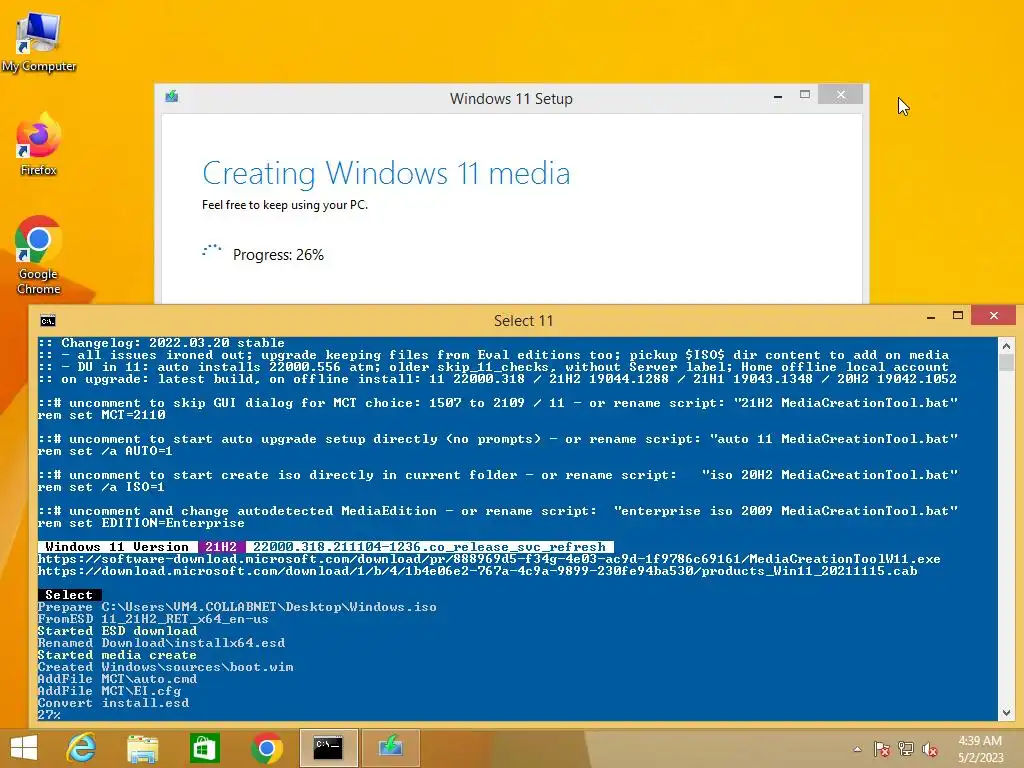The width and height of the screenshot is (1024, 768).
Task: Click the Windows 11 Setup window icon
Action: 172,97
